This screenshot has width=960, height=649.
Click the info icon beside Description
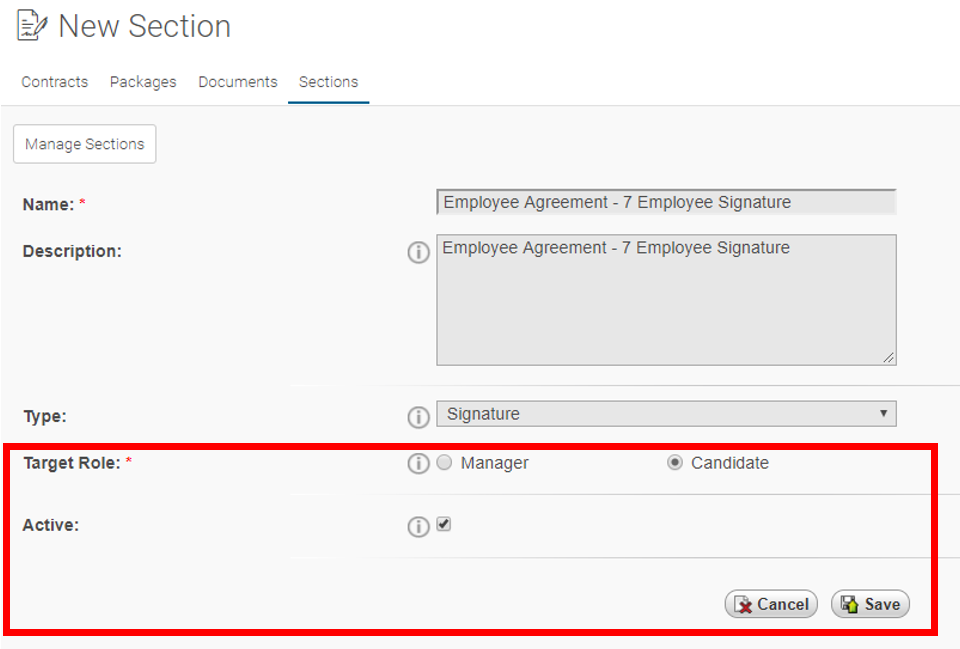click(x=419, y=252)
